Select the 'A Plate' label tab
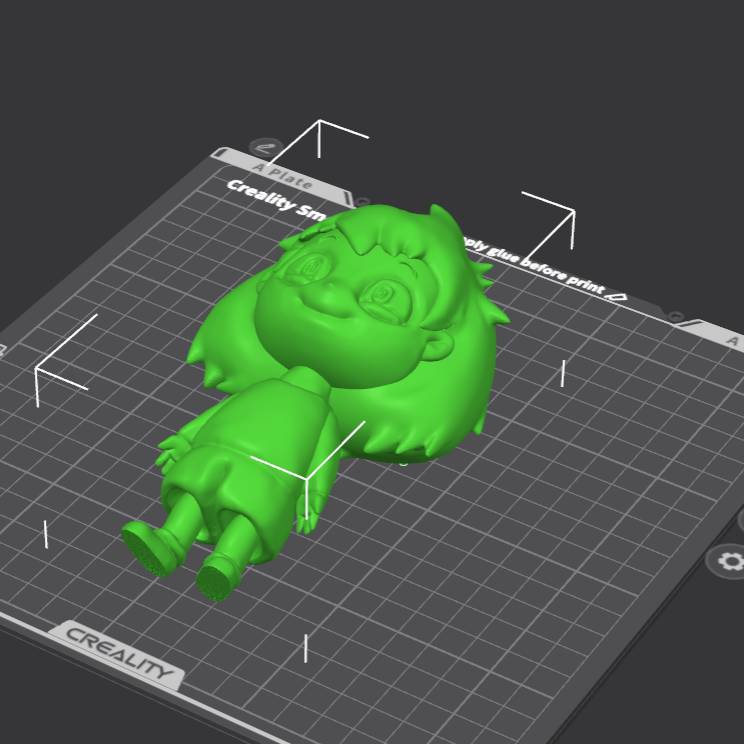 point(282,177)
